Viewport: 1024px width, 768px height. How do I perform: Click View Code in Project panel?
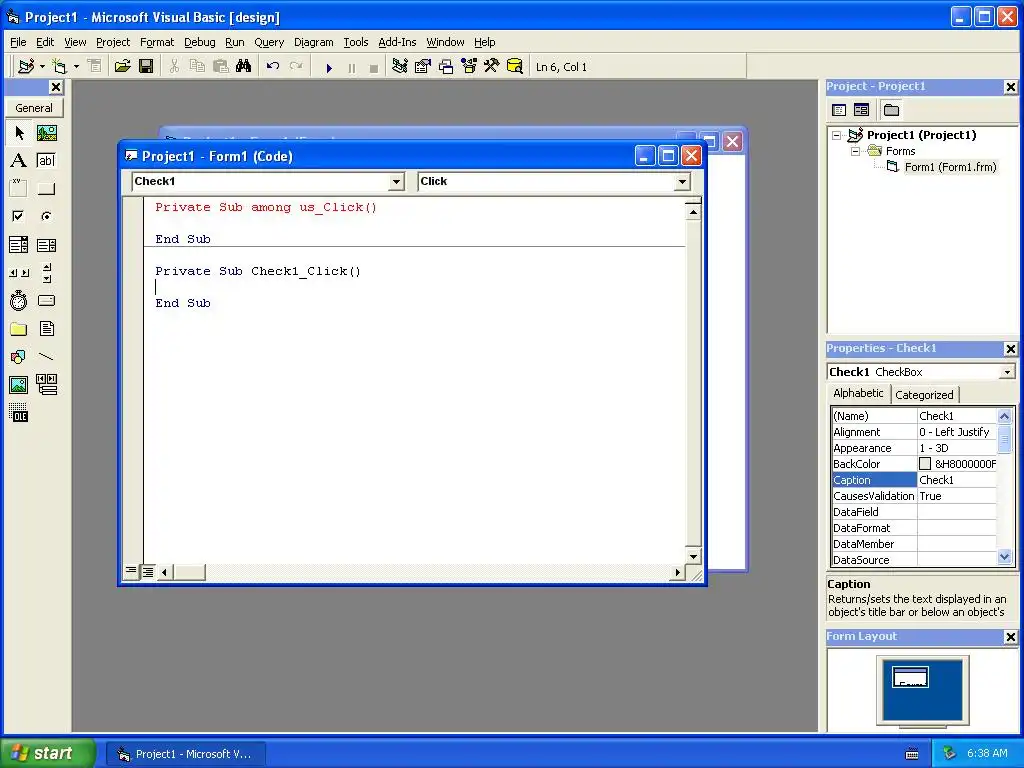(x=839, y=110)
